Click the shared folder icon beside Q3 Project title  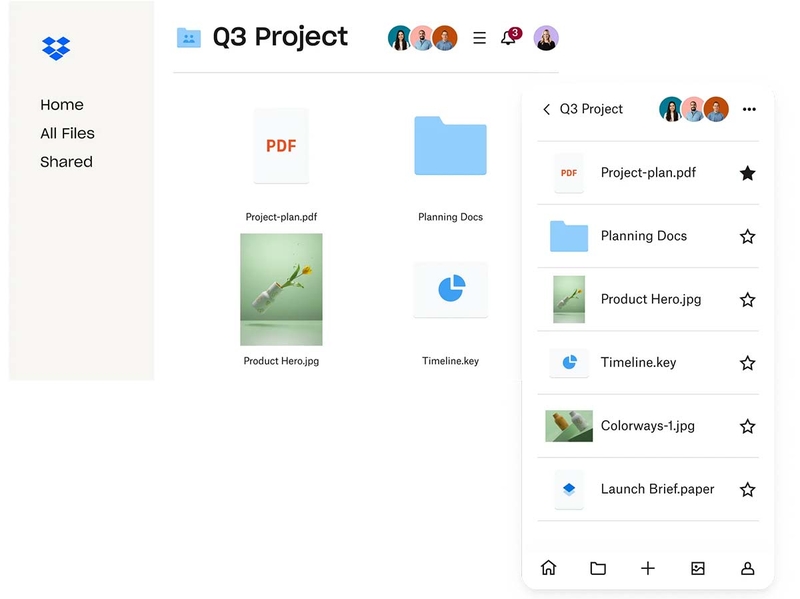tap(189, 38)
